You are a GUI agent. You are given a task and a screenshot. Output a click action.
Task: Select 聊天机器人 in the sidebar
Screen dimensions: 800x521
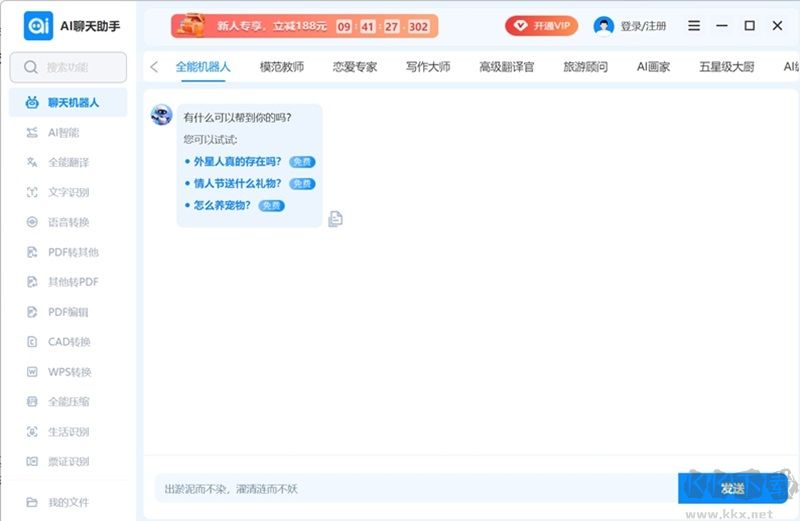(68, 103)
